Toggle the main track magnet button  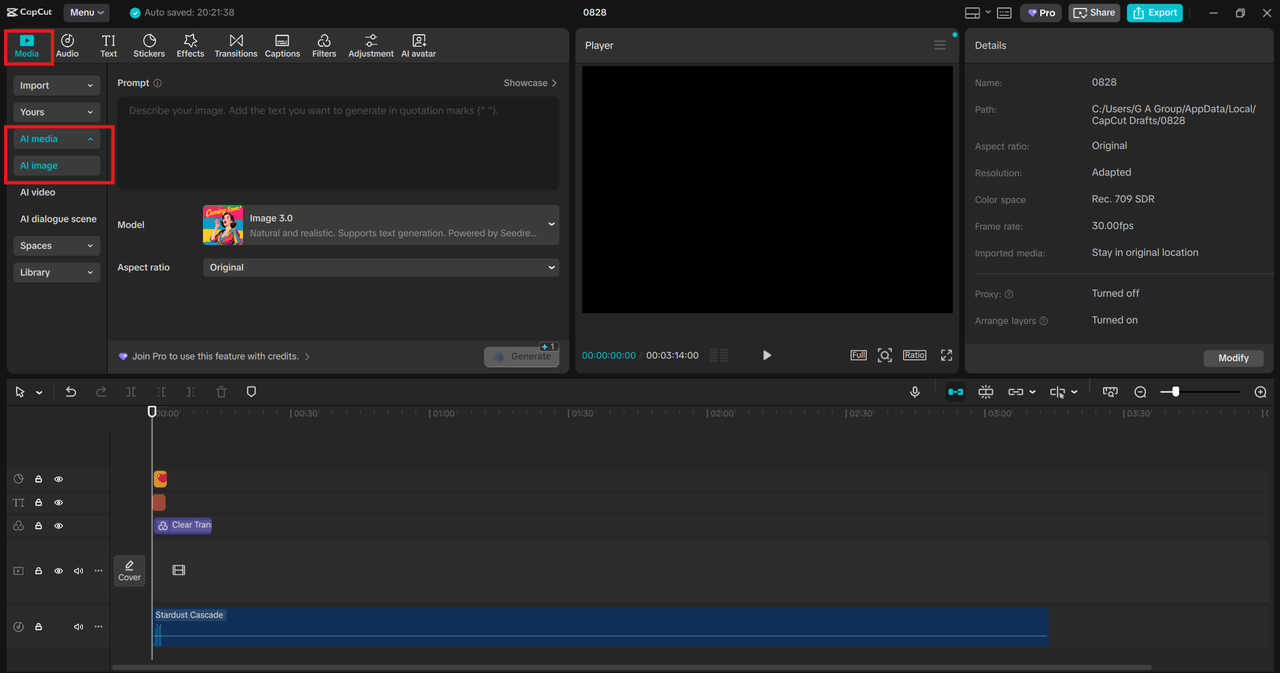(x=955, y=392)
